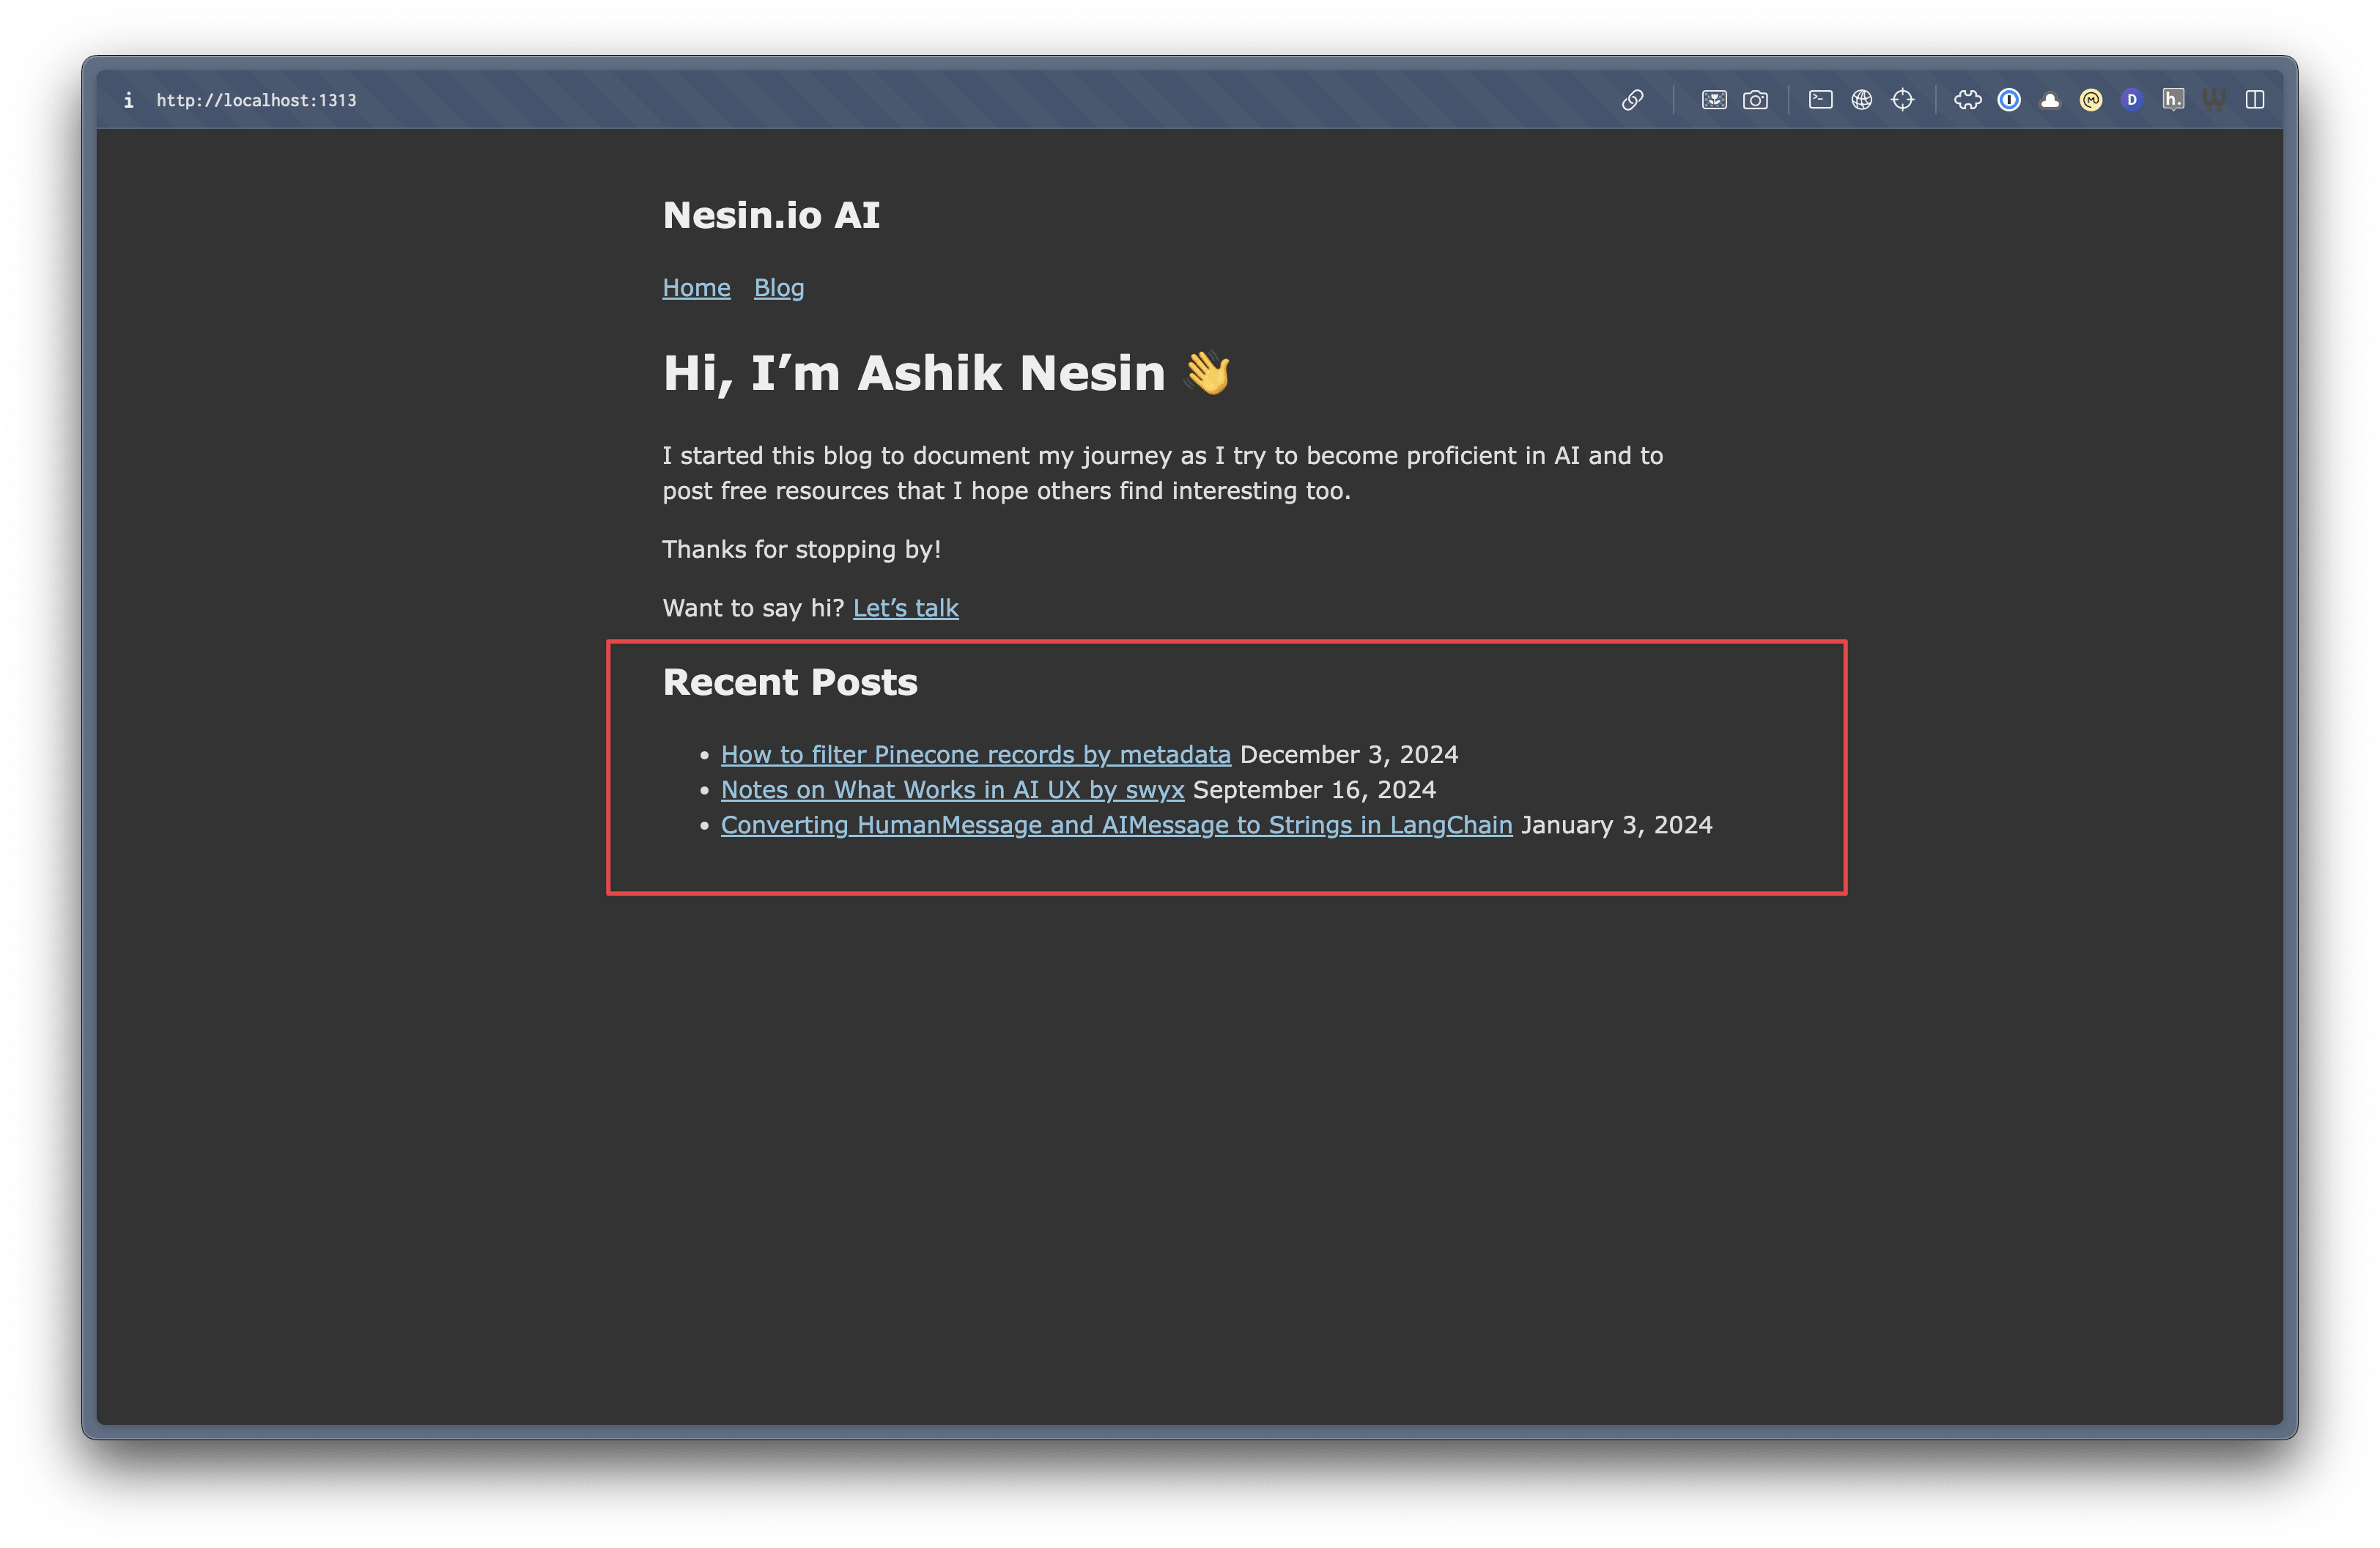Click the localhost:1313 address field

256,100
